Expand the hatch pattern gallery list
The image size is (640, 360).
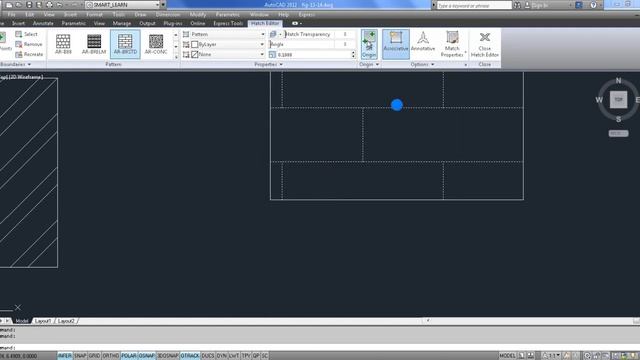(176, 57)
